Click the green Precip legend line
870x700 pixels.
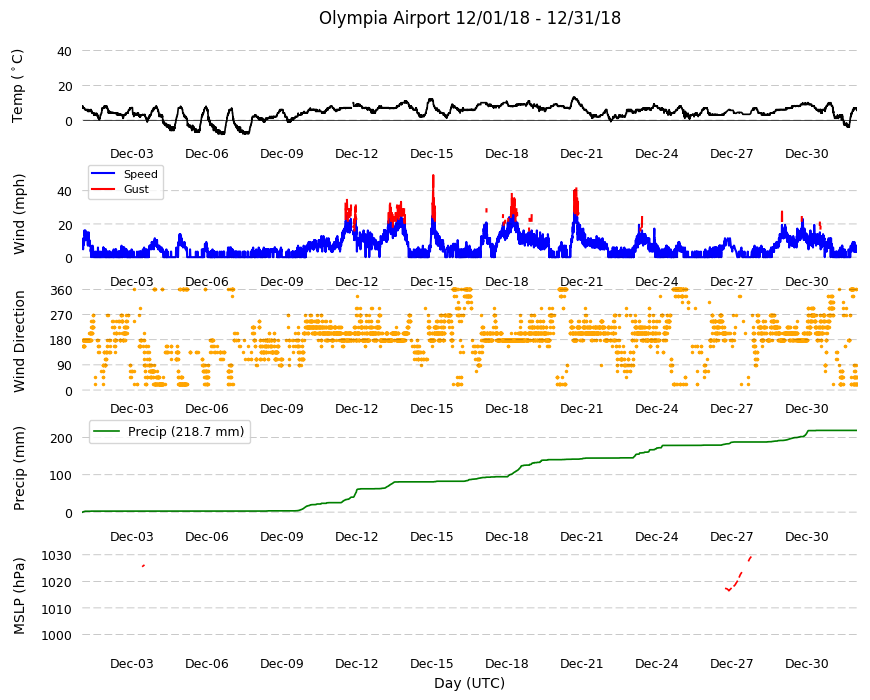(x=106, y=431)
